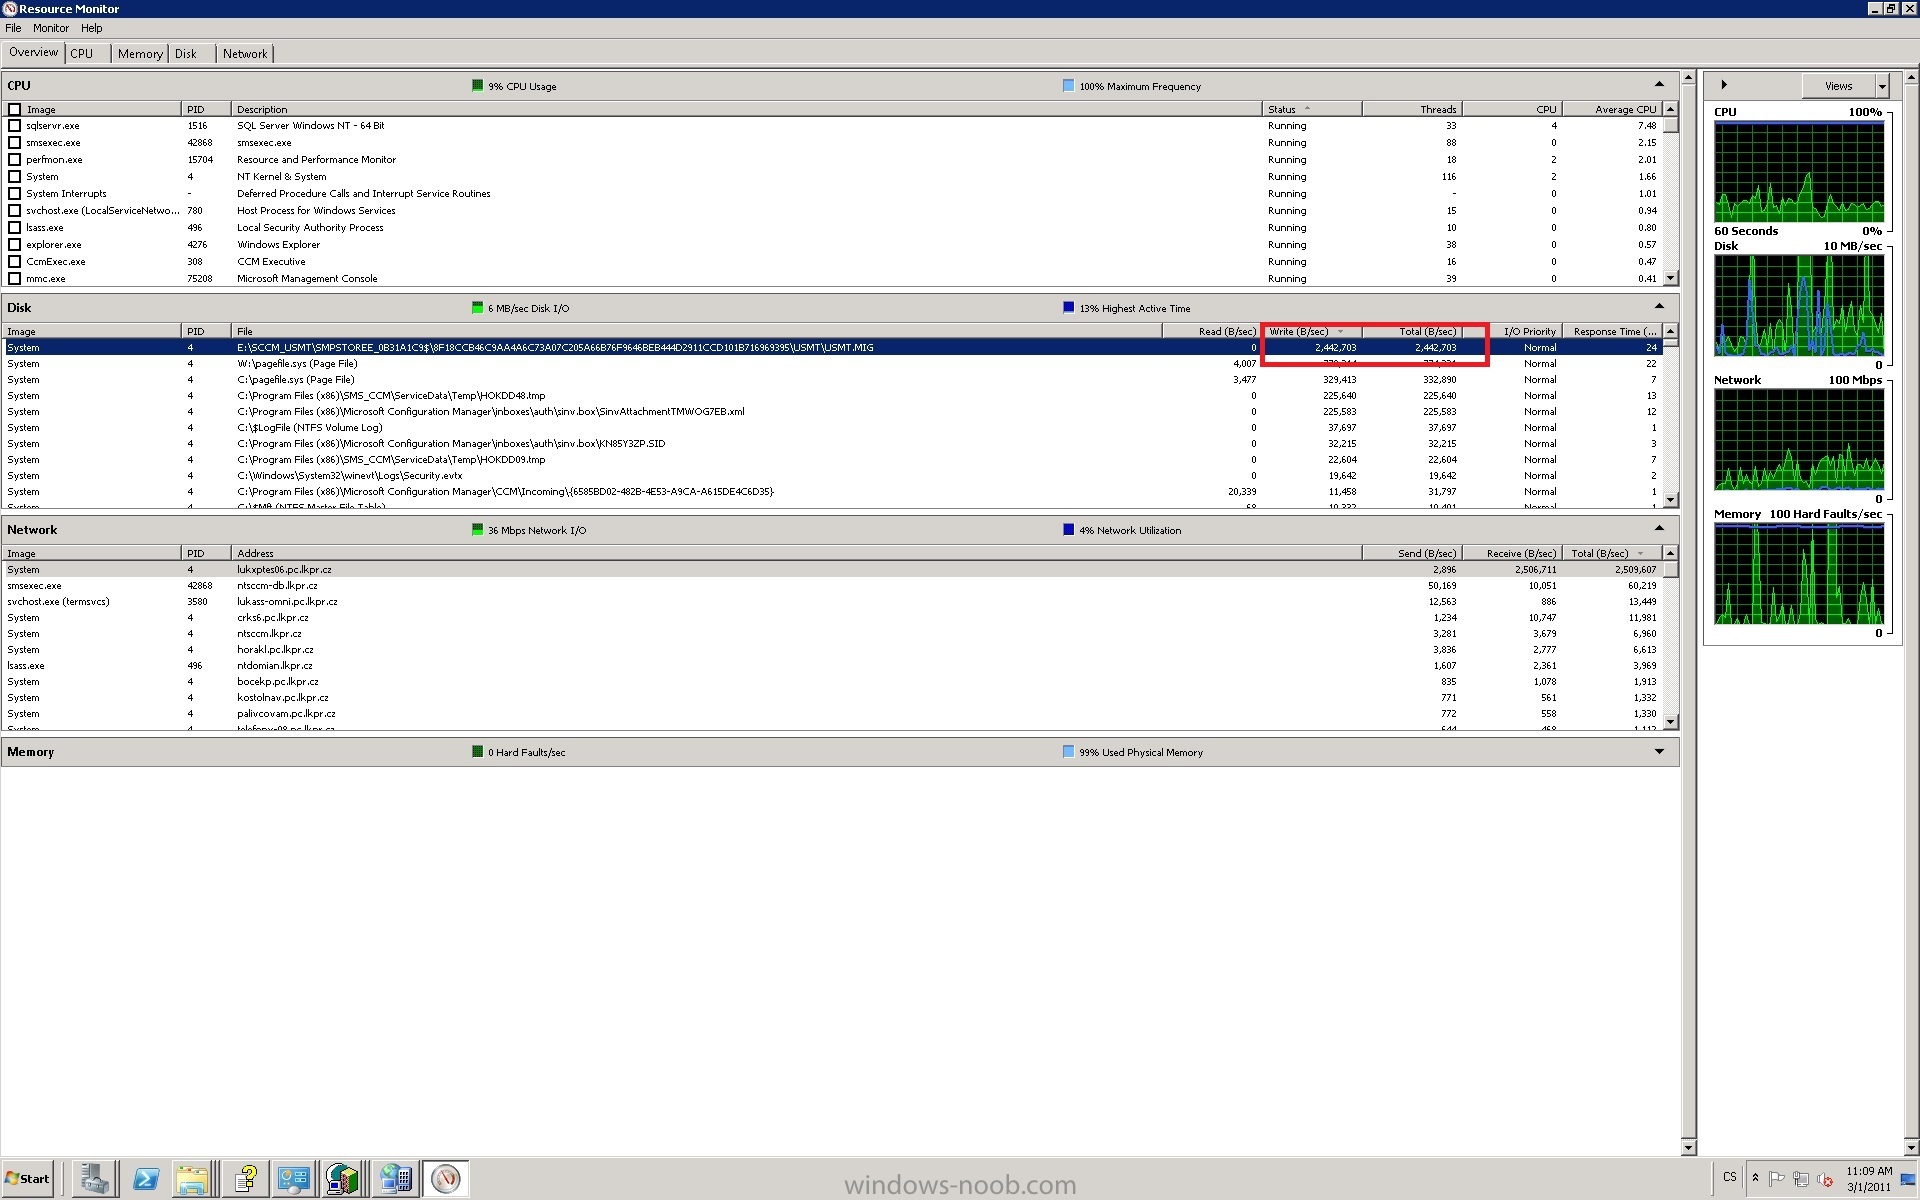Screen dimensions: 1920x1200
Task: Click the CPU table scrollbar down arrow
Action: point(1670,279)
